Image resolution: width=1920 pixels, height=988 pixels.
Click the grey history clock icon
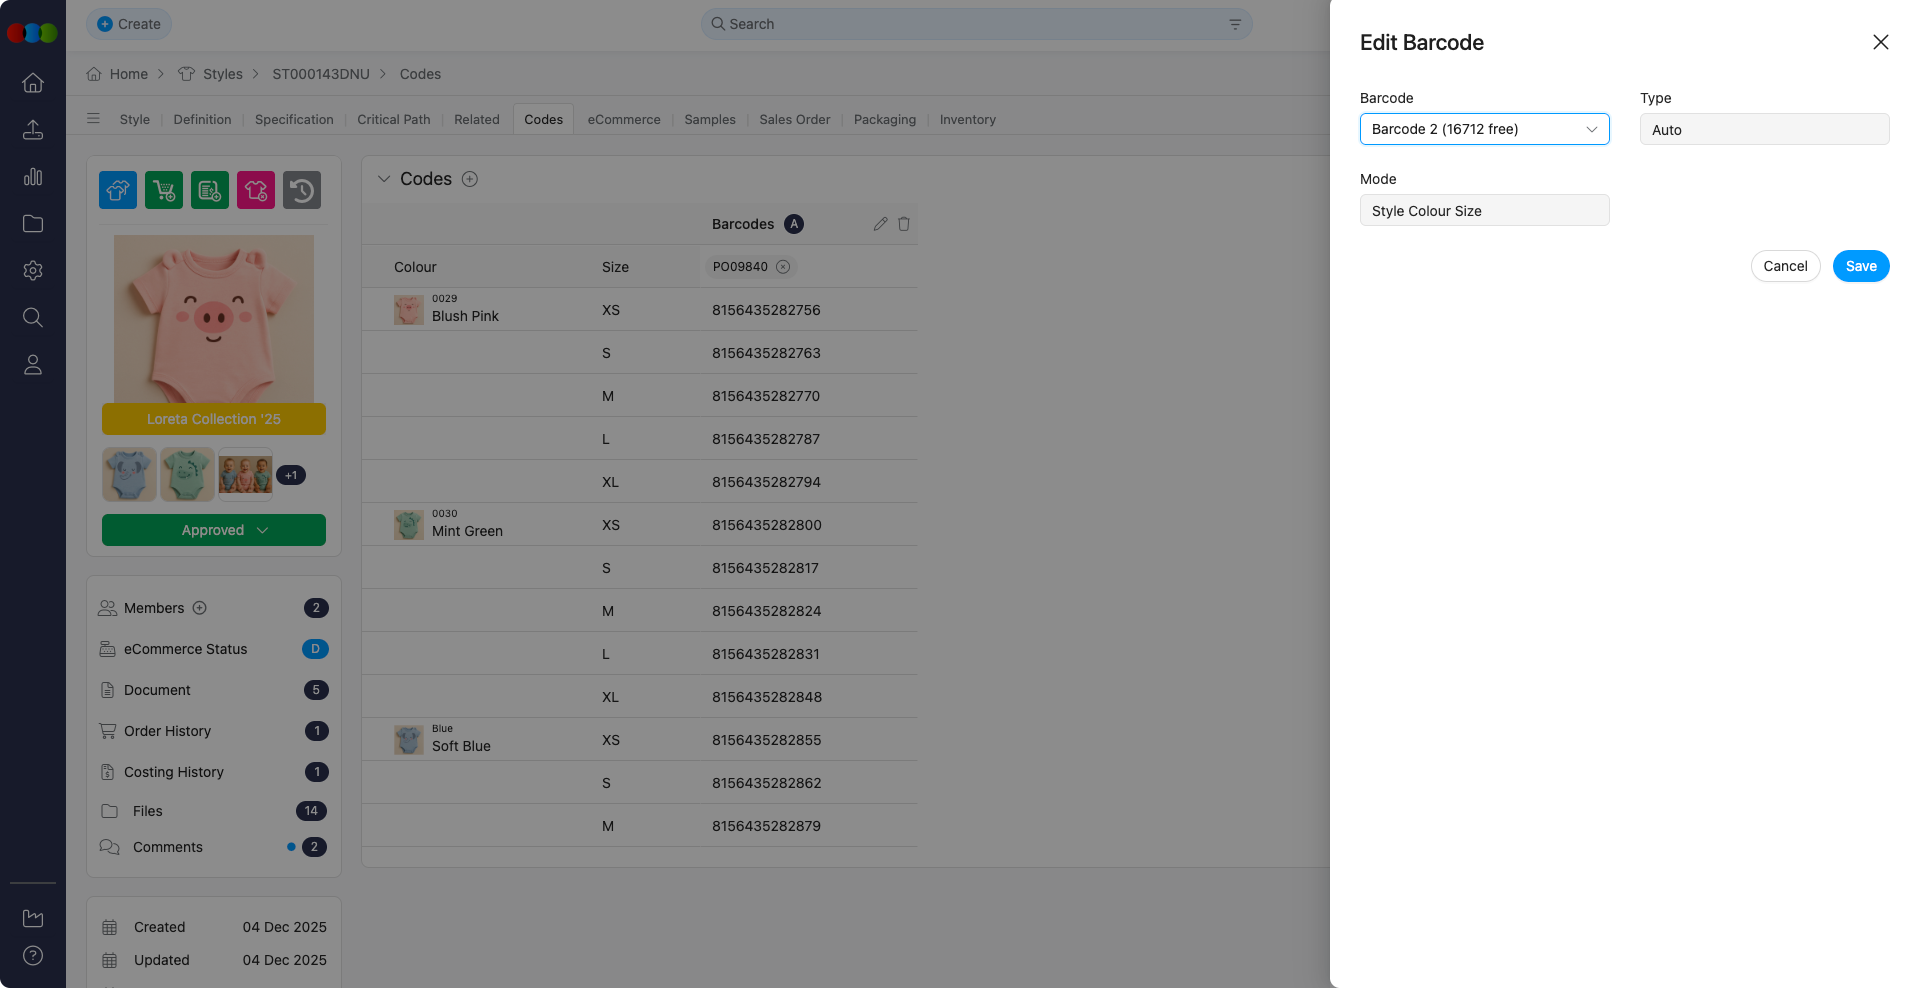click(302, 190)
